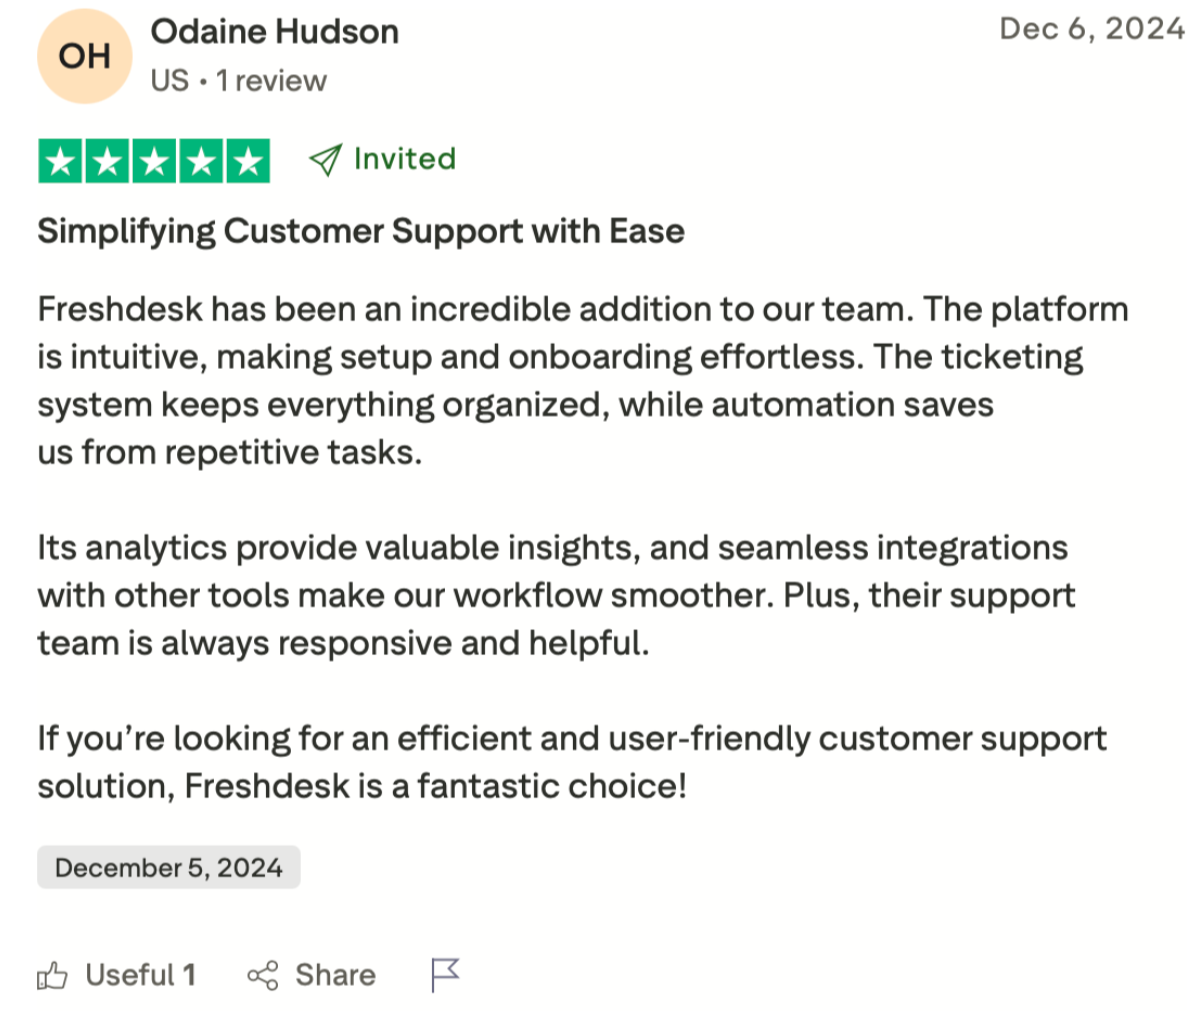Screen dimensions: 1204x1026
Task: Click the fourth green rating star
Action: [x=200, y=161]
